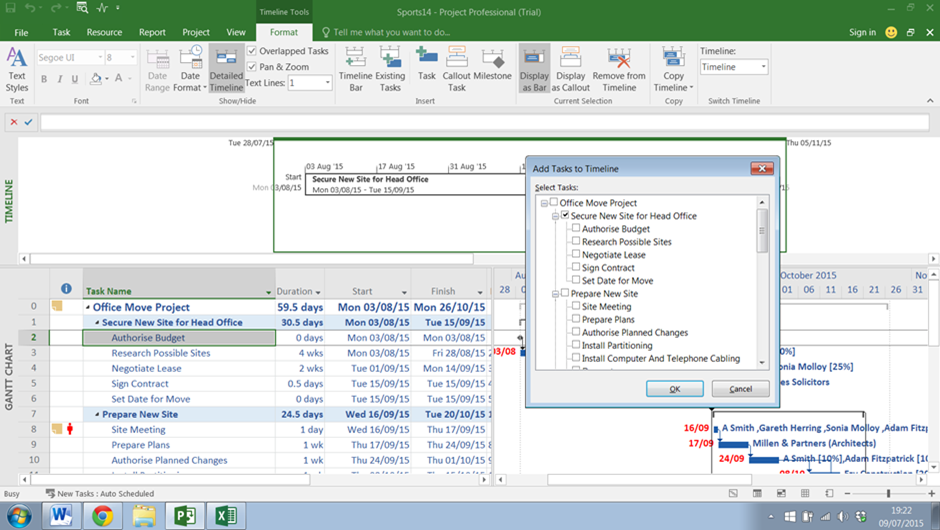Select Display as Callout

click(571, 70)
